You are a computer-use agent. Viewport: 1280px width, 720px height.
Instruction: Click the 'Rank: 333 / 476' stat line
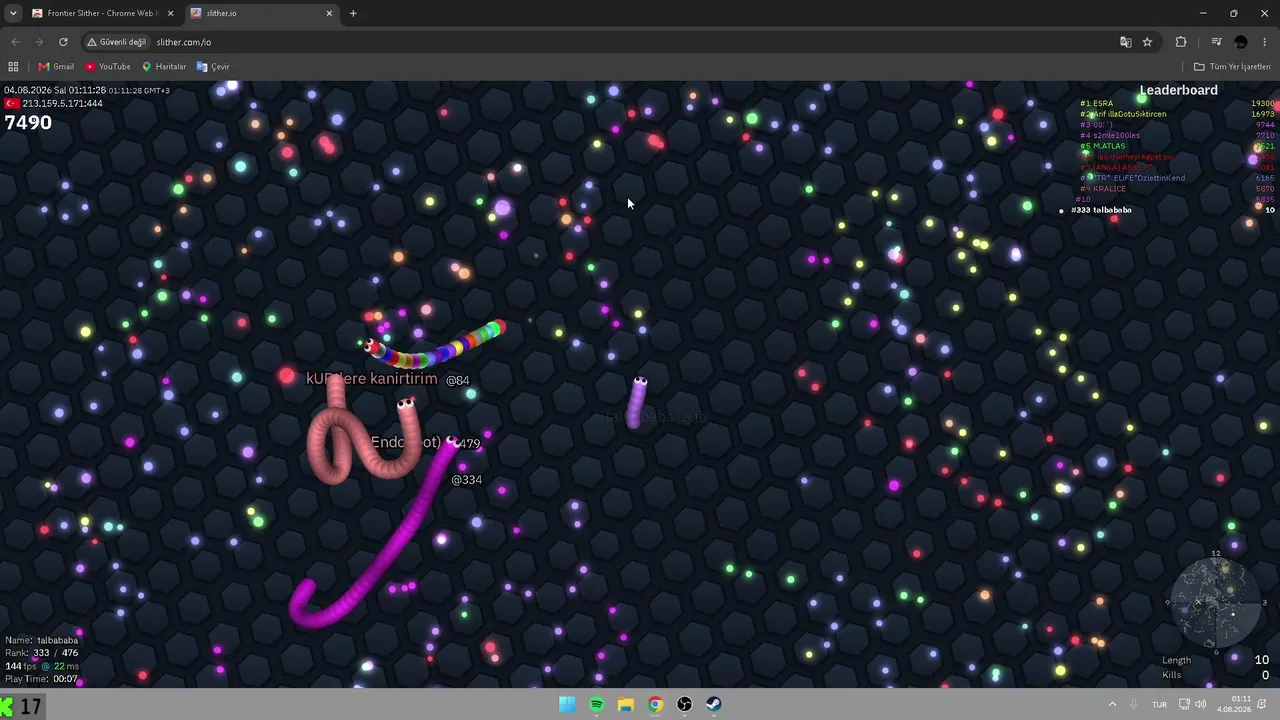coord(41,653)
